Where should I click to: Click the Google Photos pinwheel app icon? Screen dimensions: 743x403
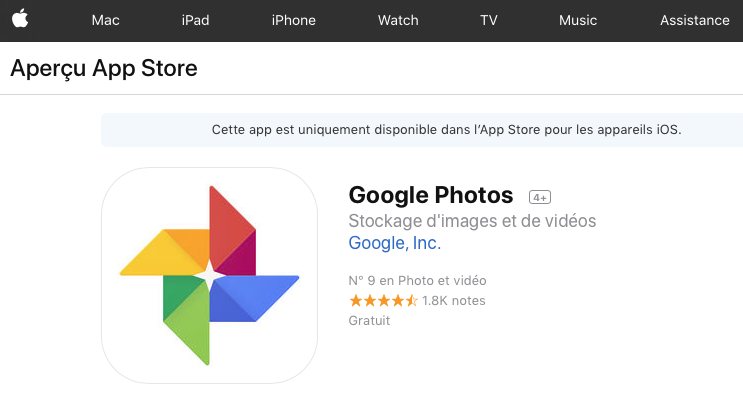tap(209, 275)
